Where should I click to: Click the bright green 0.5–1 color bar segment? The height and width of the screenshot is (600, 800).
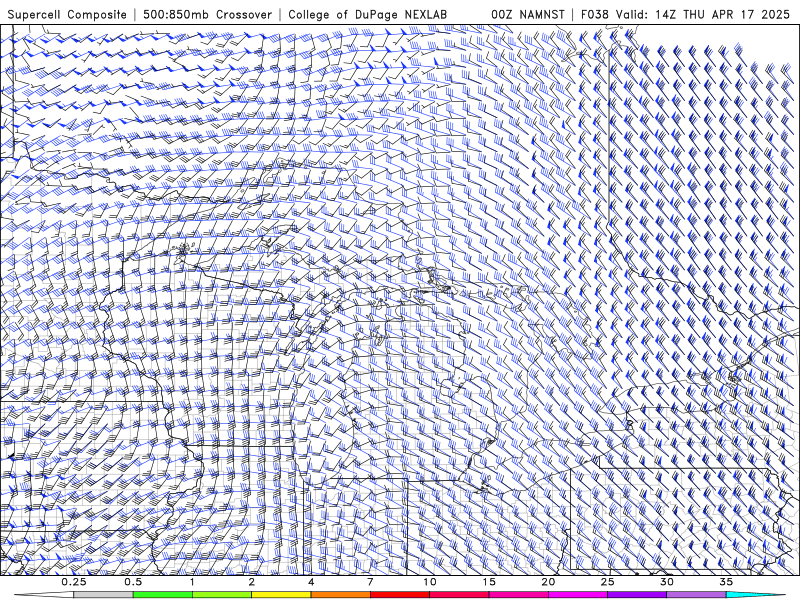[x=162, y=595]
